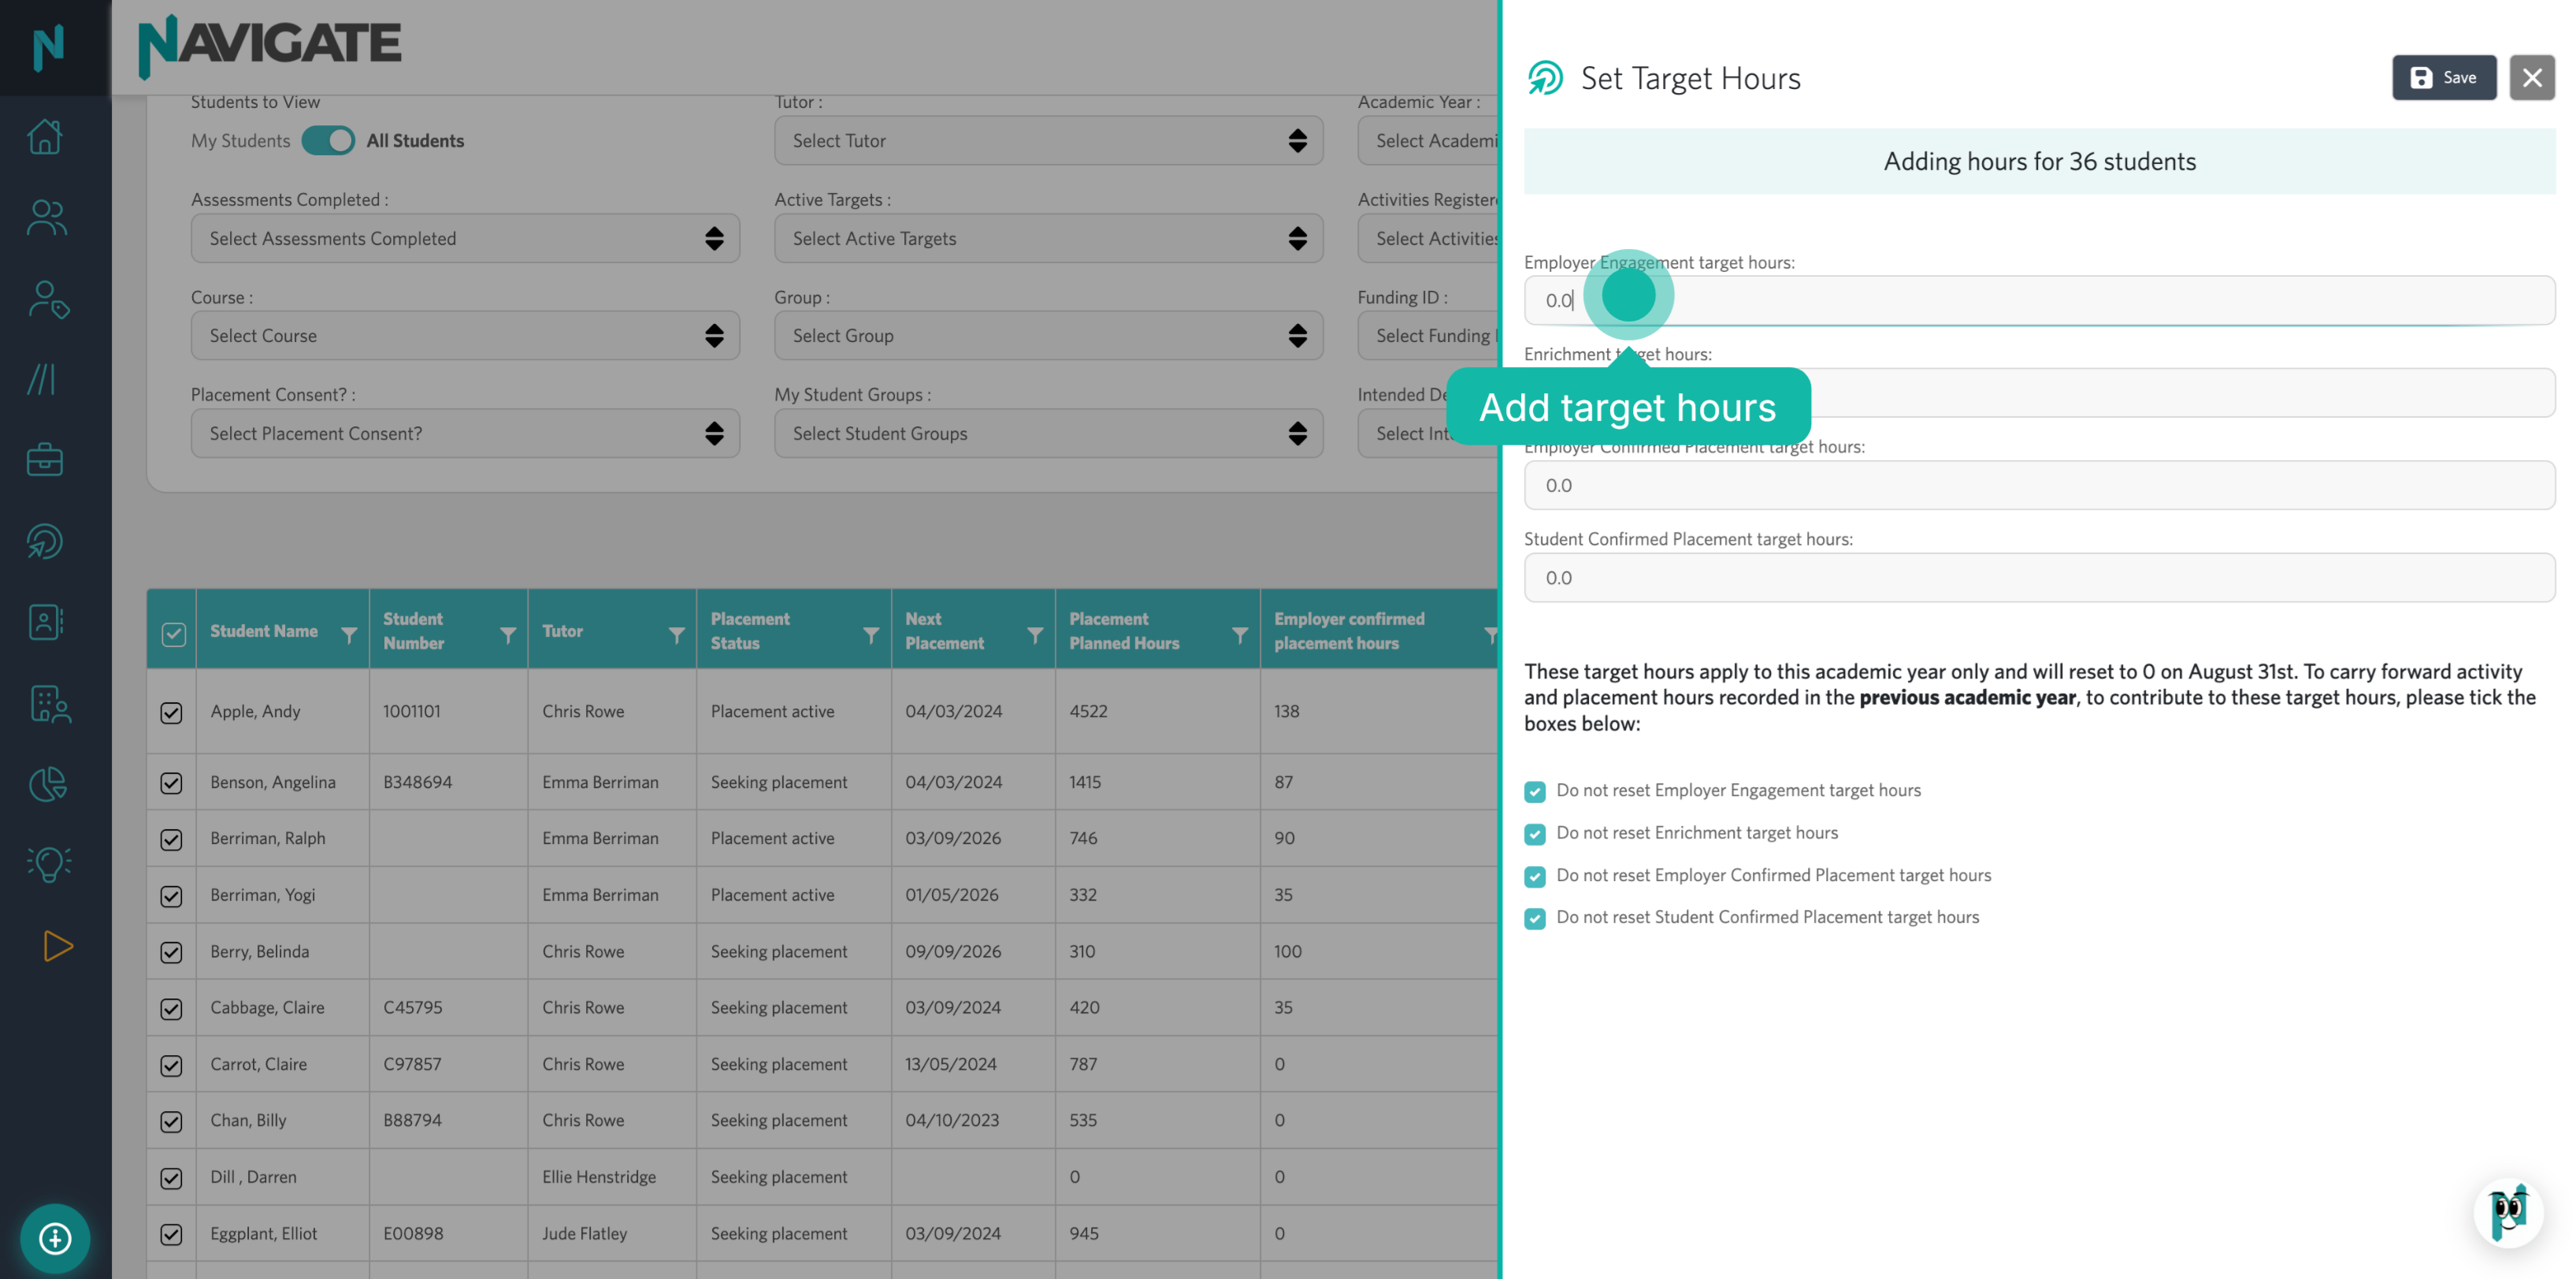Open the Select Course dropdown
This screenshot has height=1279, width=2576.
pos(465,335)
